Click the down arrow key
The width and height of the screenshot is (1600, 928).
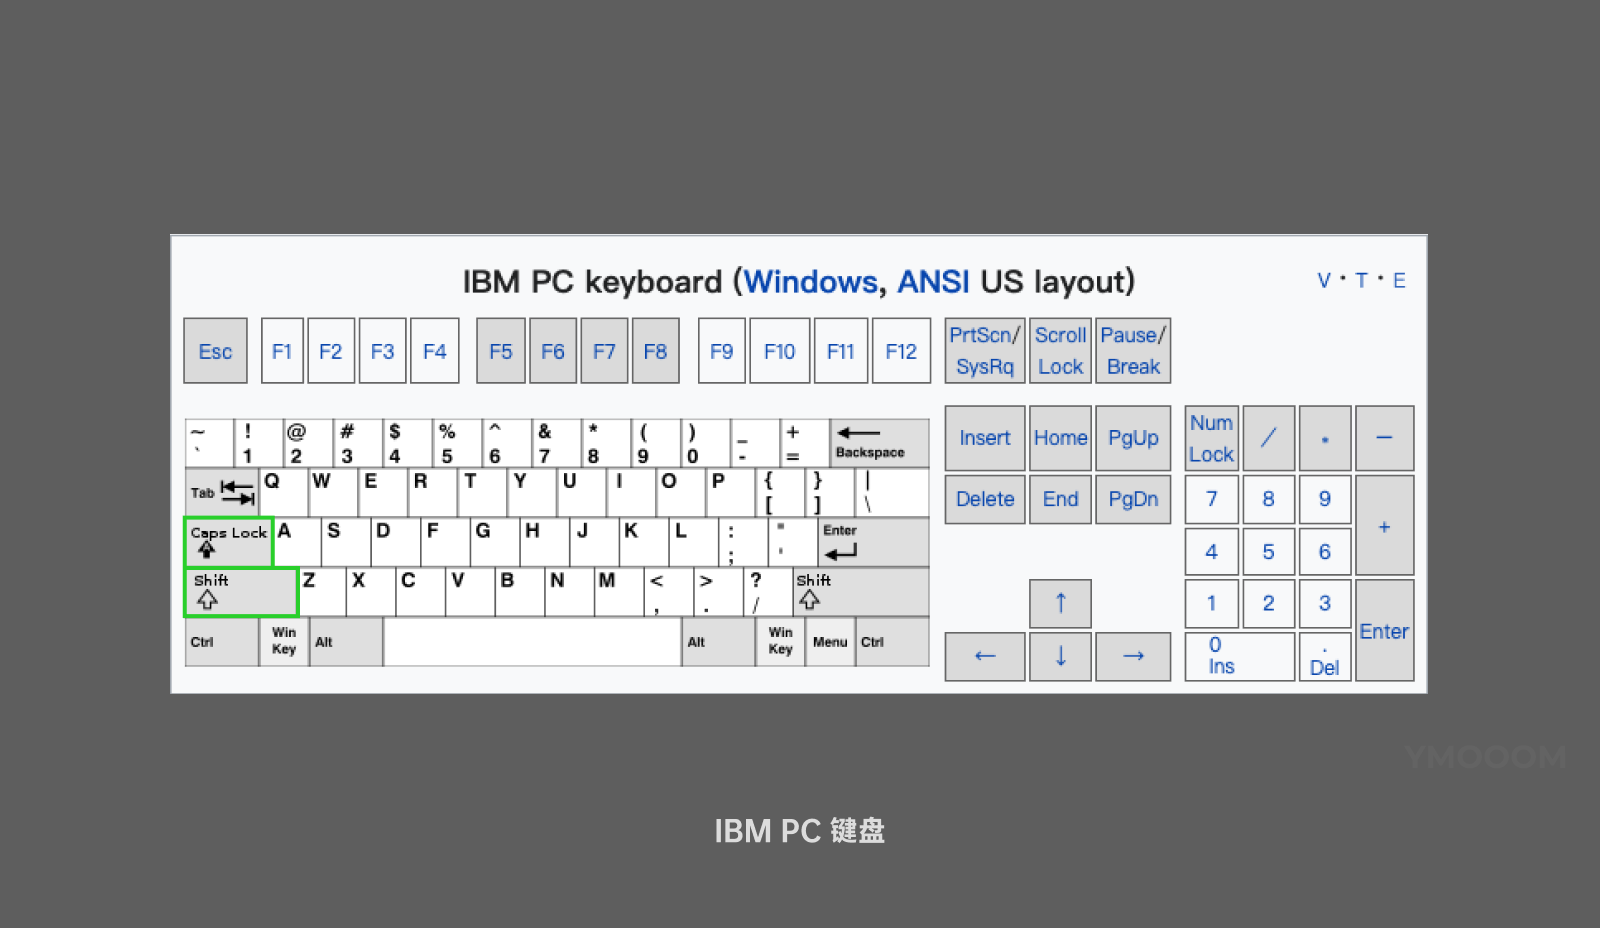[1060, 656]
